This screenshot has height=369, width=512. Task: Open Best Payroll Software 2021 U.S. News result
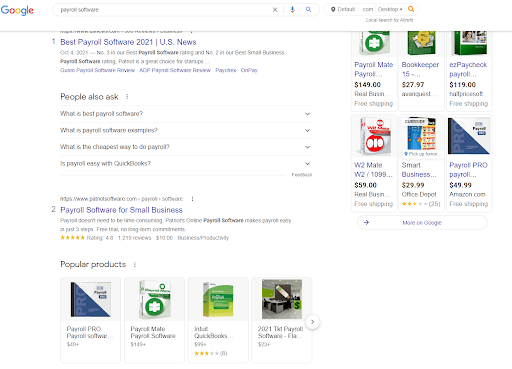[x=128, y=42]
